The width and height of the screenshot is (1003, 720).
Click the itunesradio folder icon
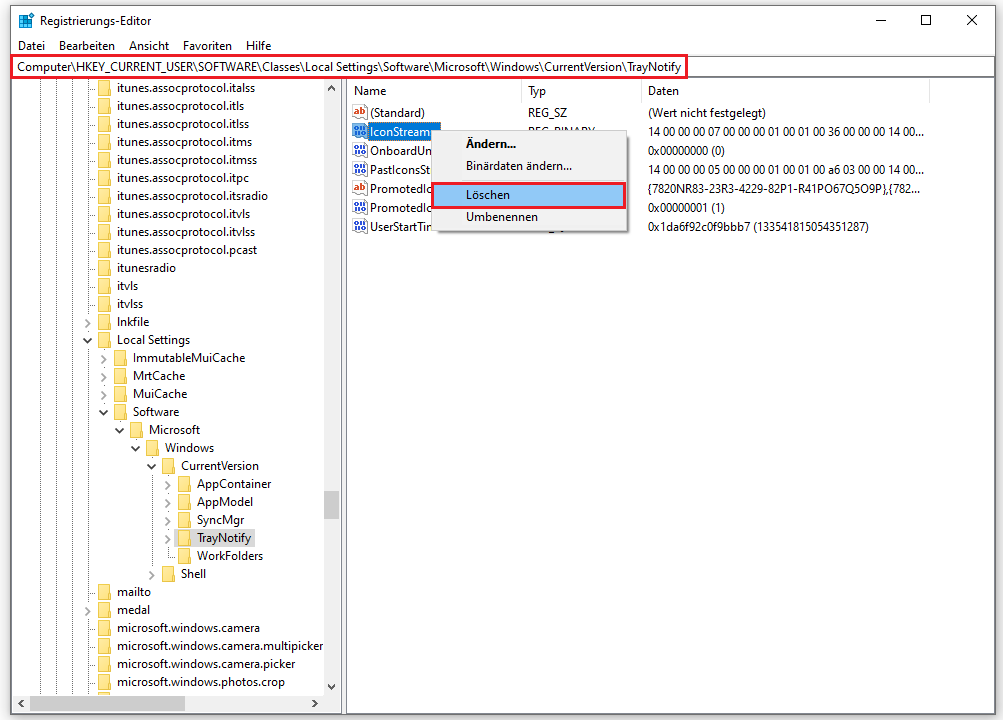pyautogui.click(x=106, y=267)
